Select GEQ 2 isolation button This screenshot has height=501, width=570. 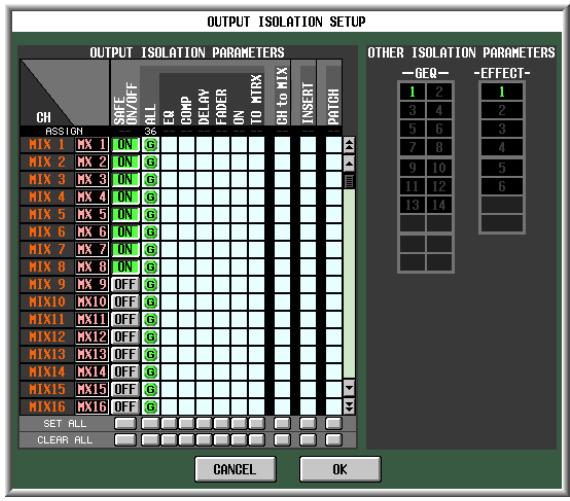[439, 92]
